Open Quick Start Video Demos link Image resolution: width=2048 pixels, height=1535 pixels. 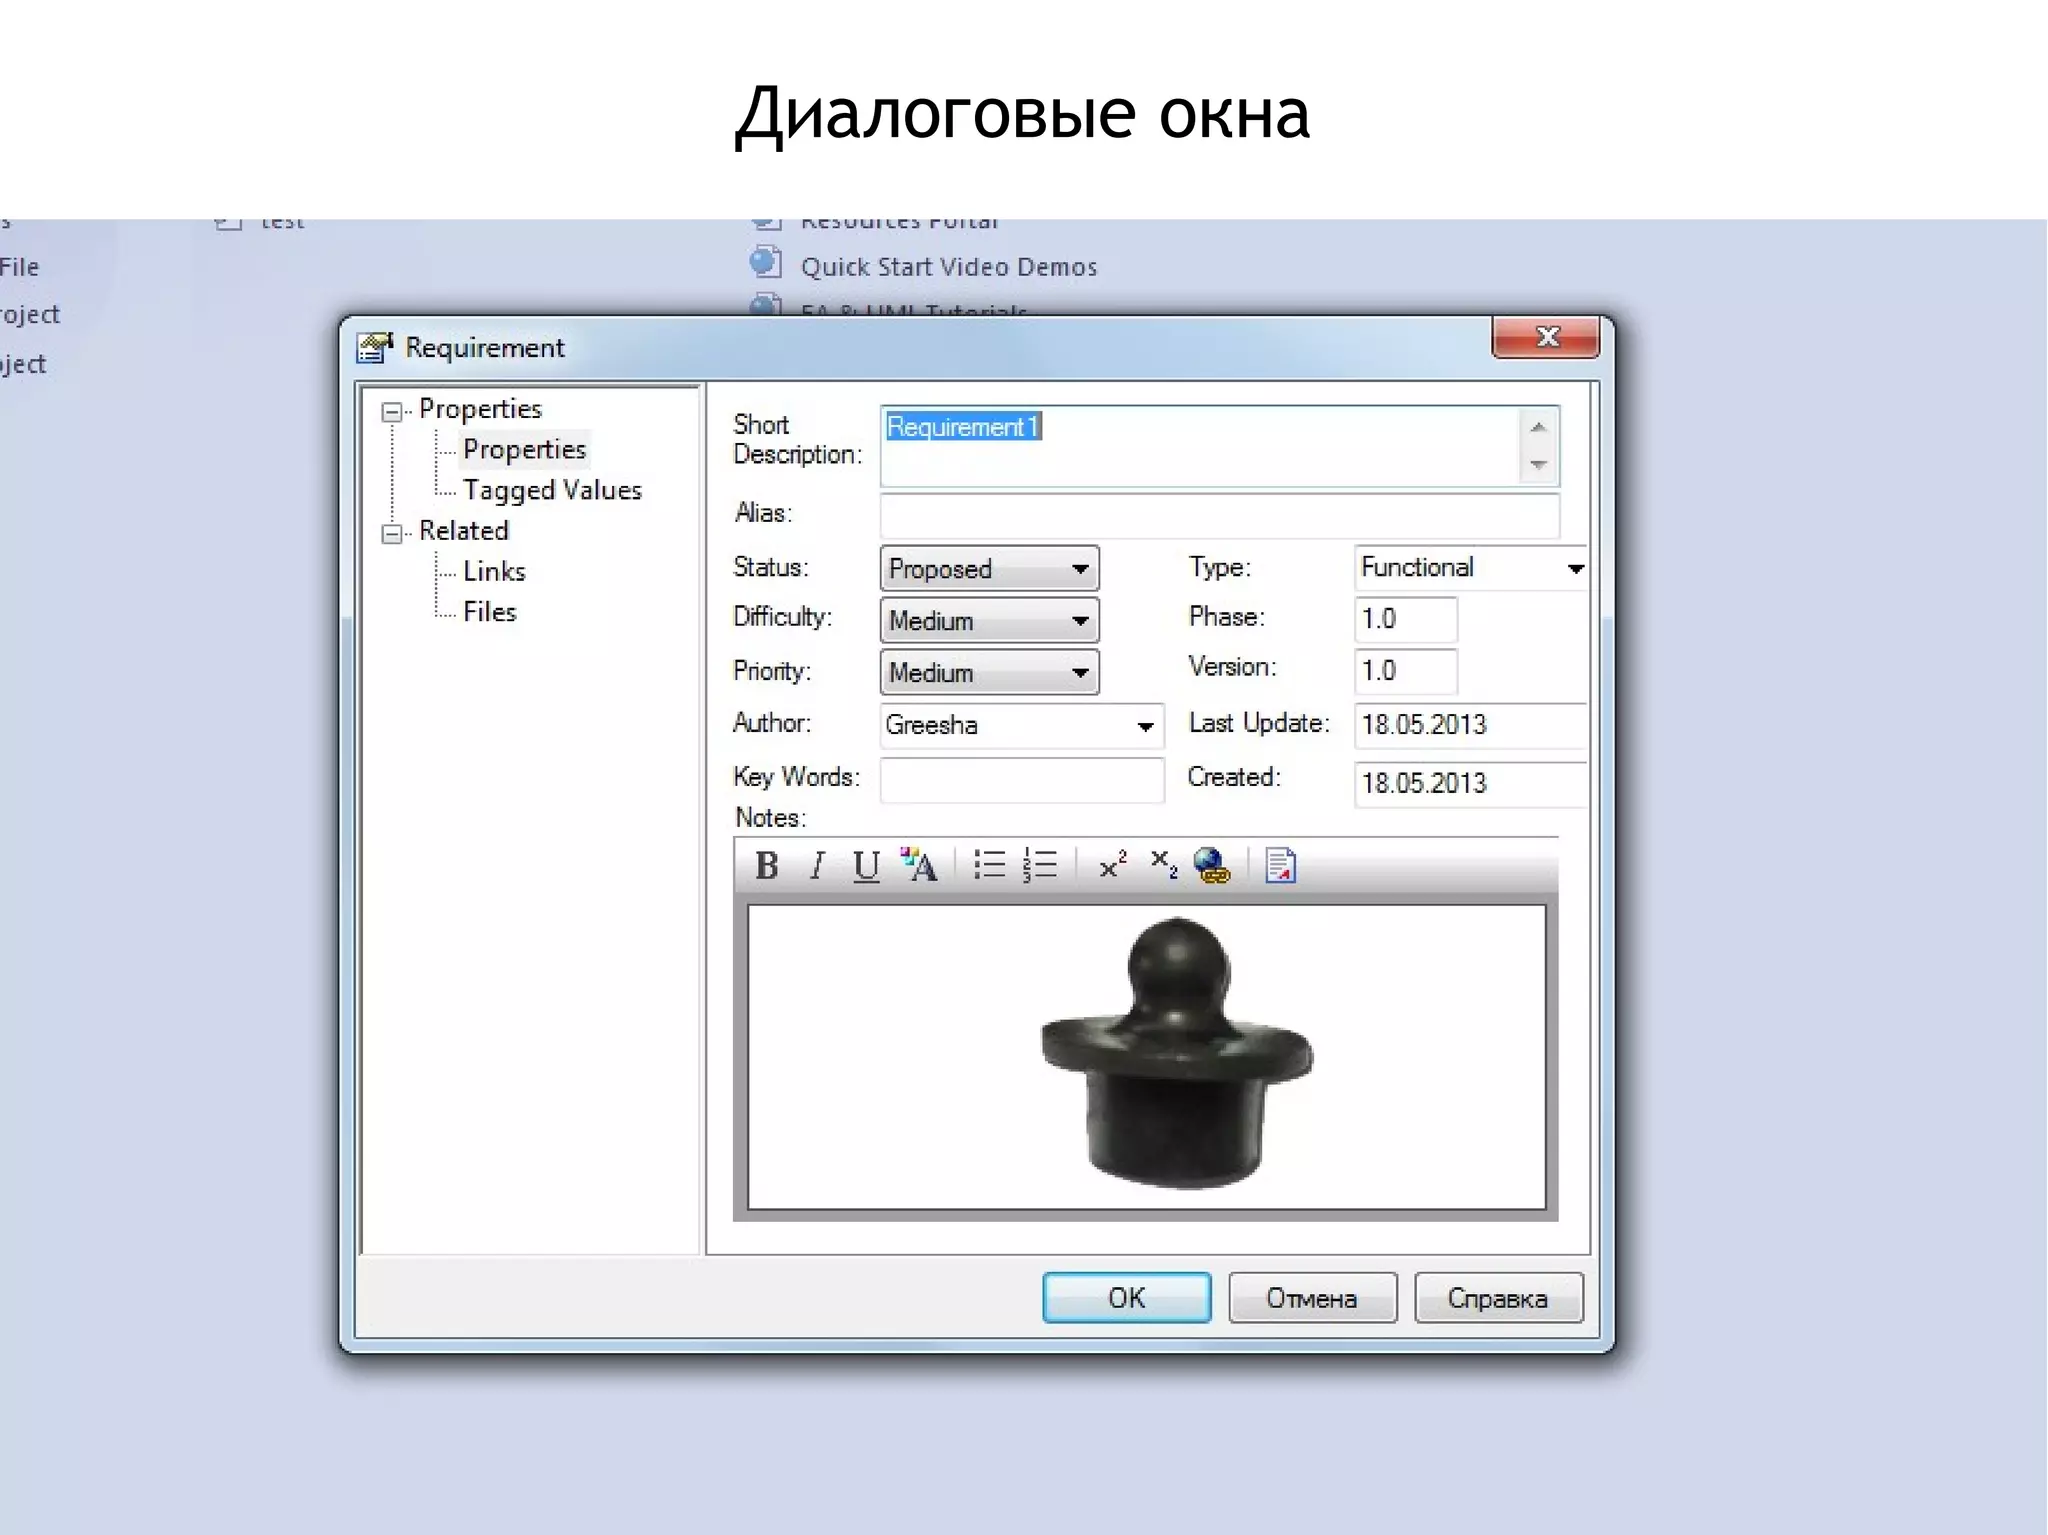click(948, 267)
